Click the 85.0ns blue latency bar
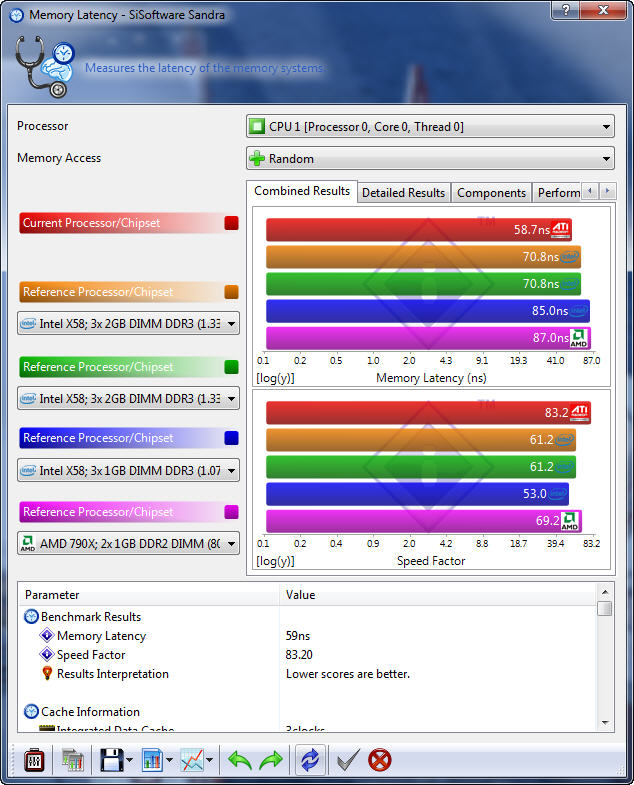The height and width of the screenshot is (785, 634). [x=428, y=311]
